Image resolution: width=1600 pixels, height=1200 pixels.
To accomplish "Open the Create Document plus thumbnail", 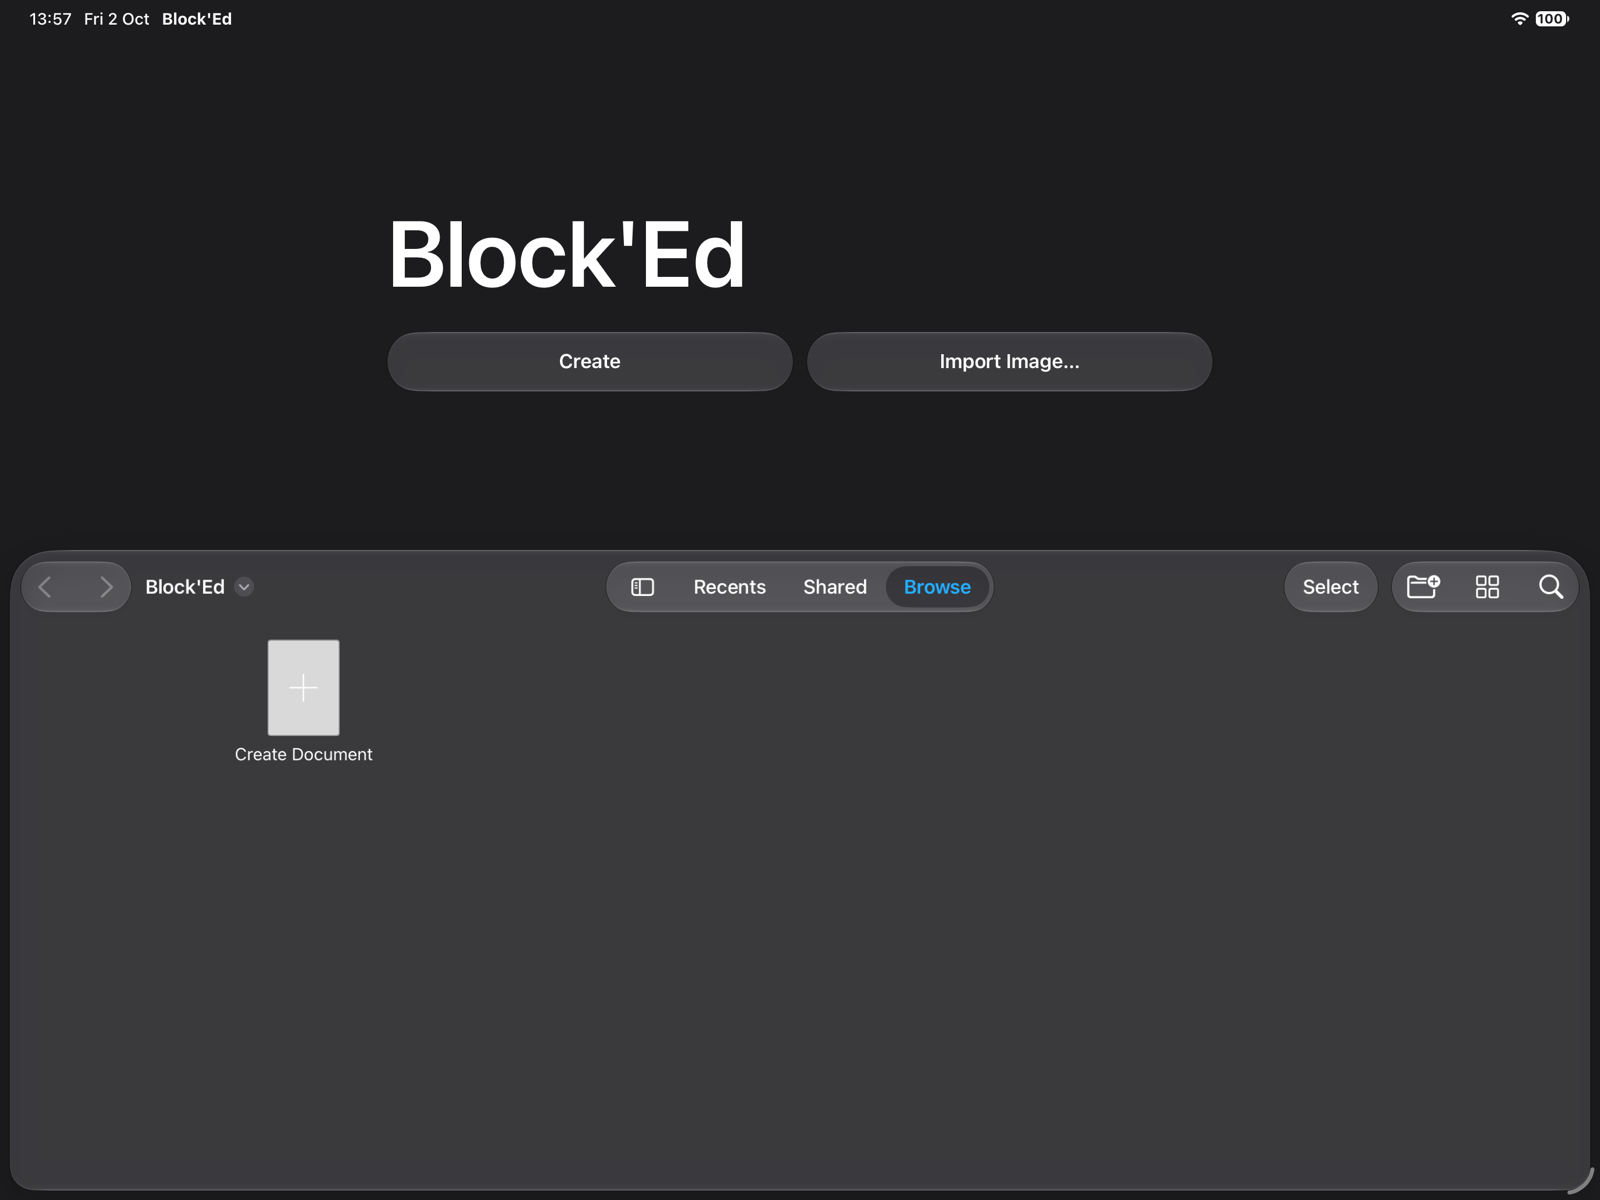I will pyautogui.click(x=304, y=688).
